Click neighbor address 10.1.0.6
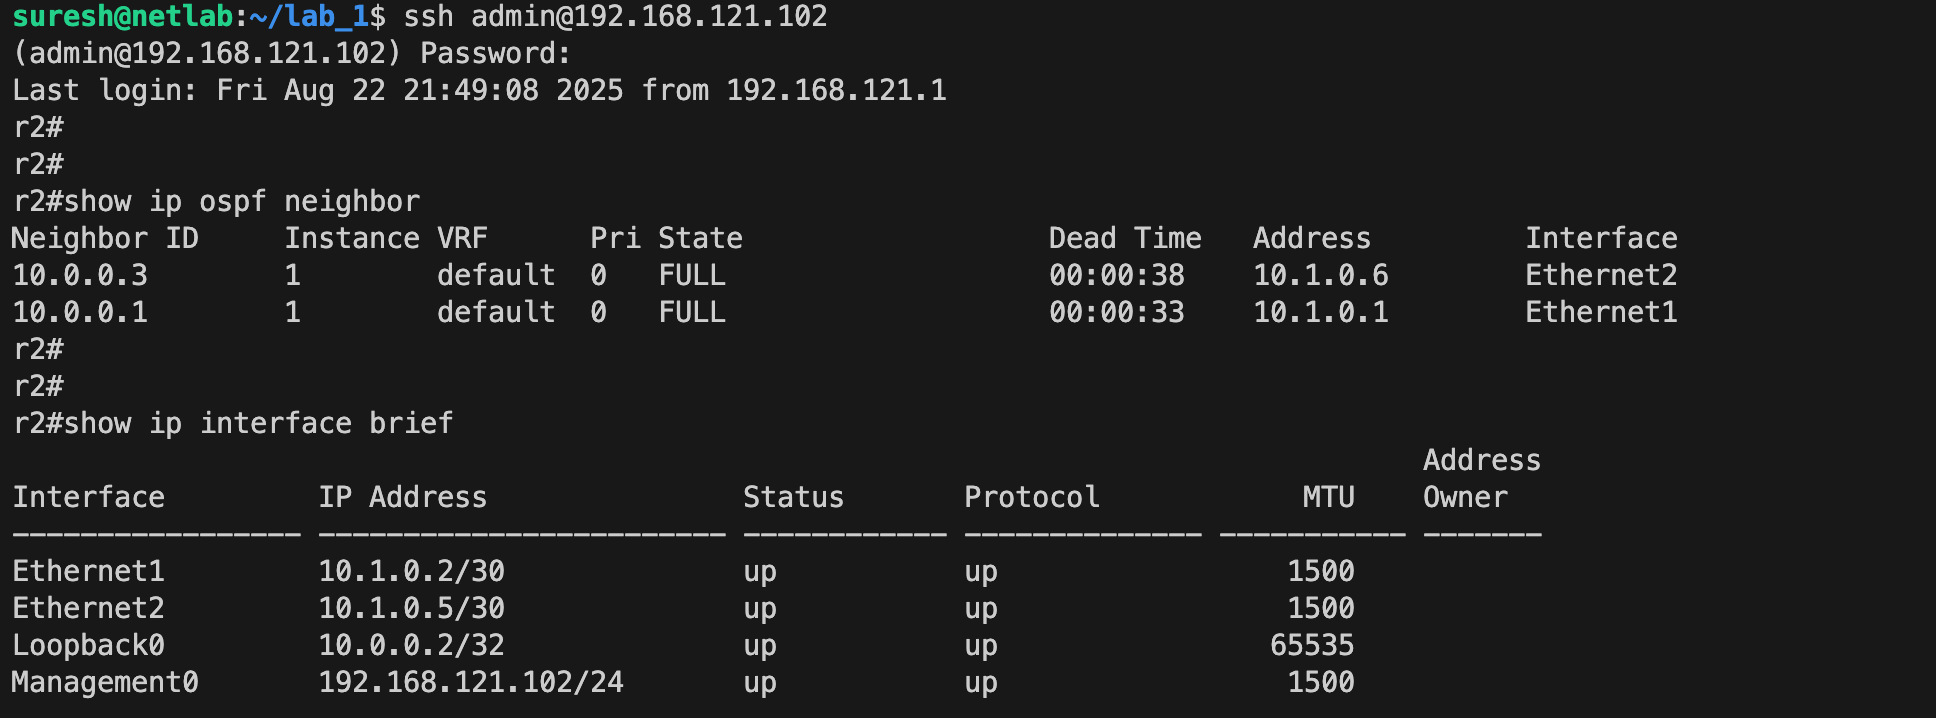 tap(1320, 276)
